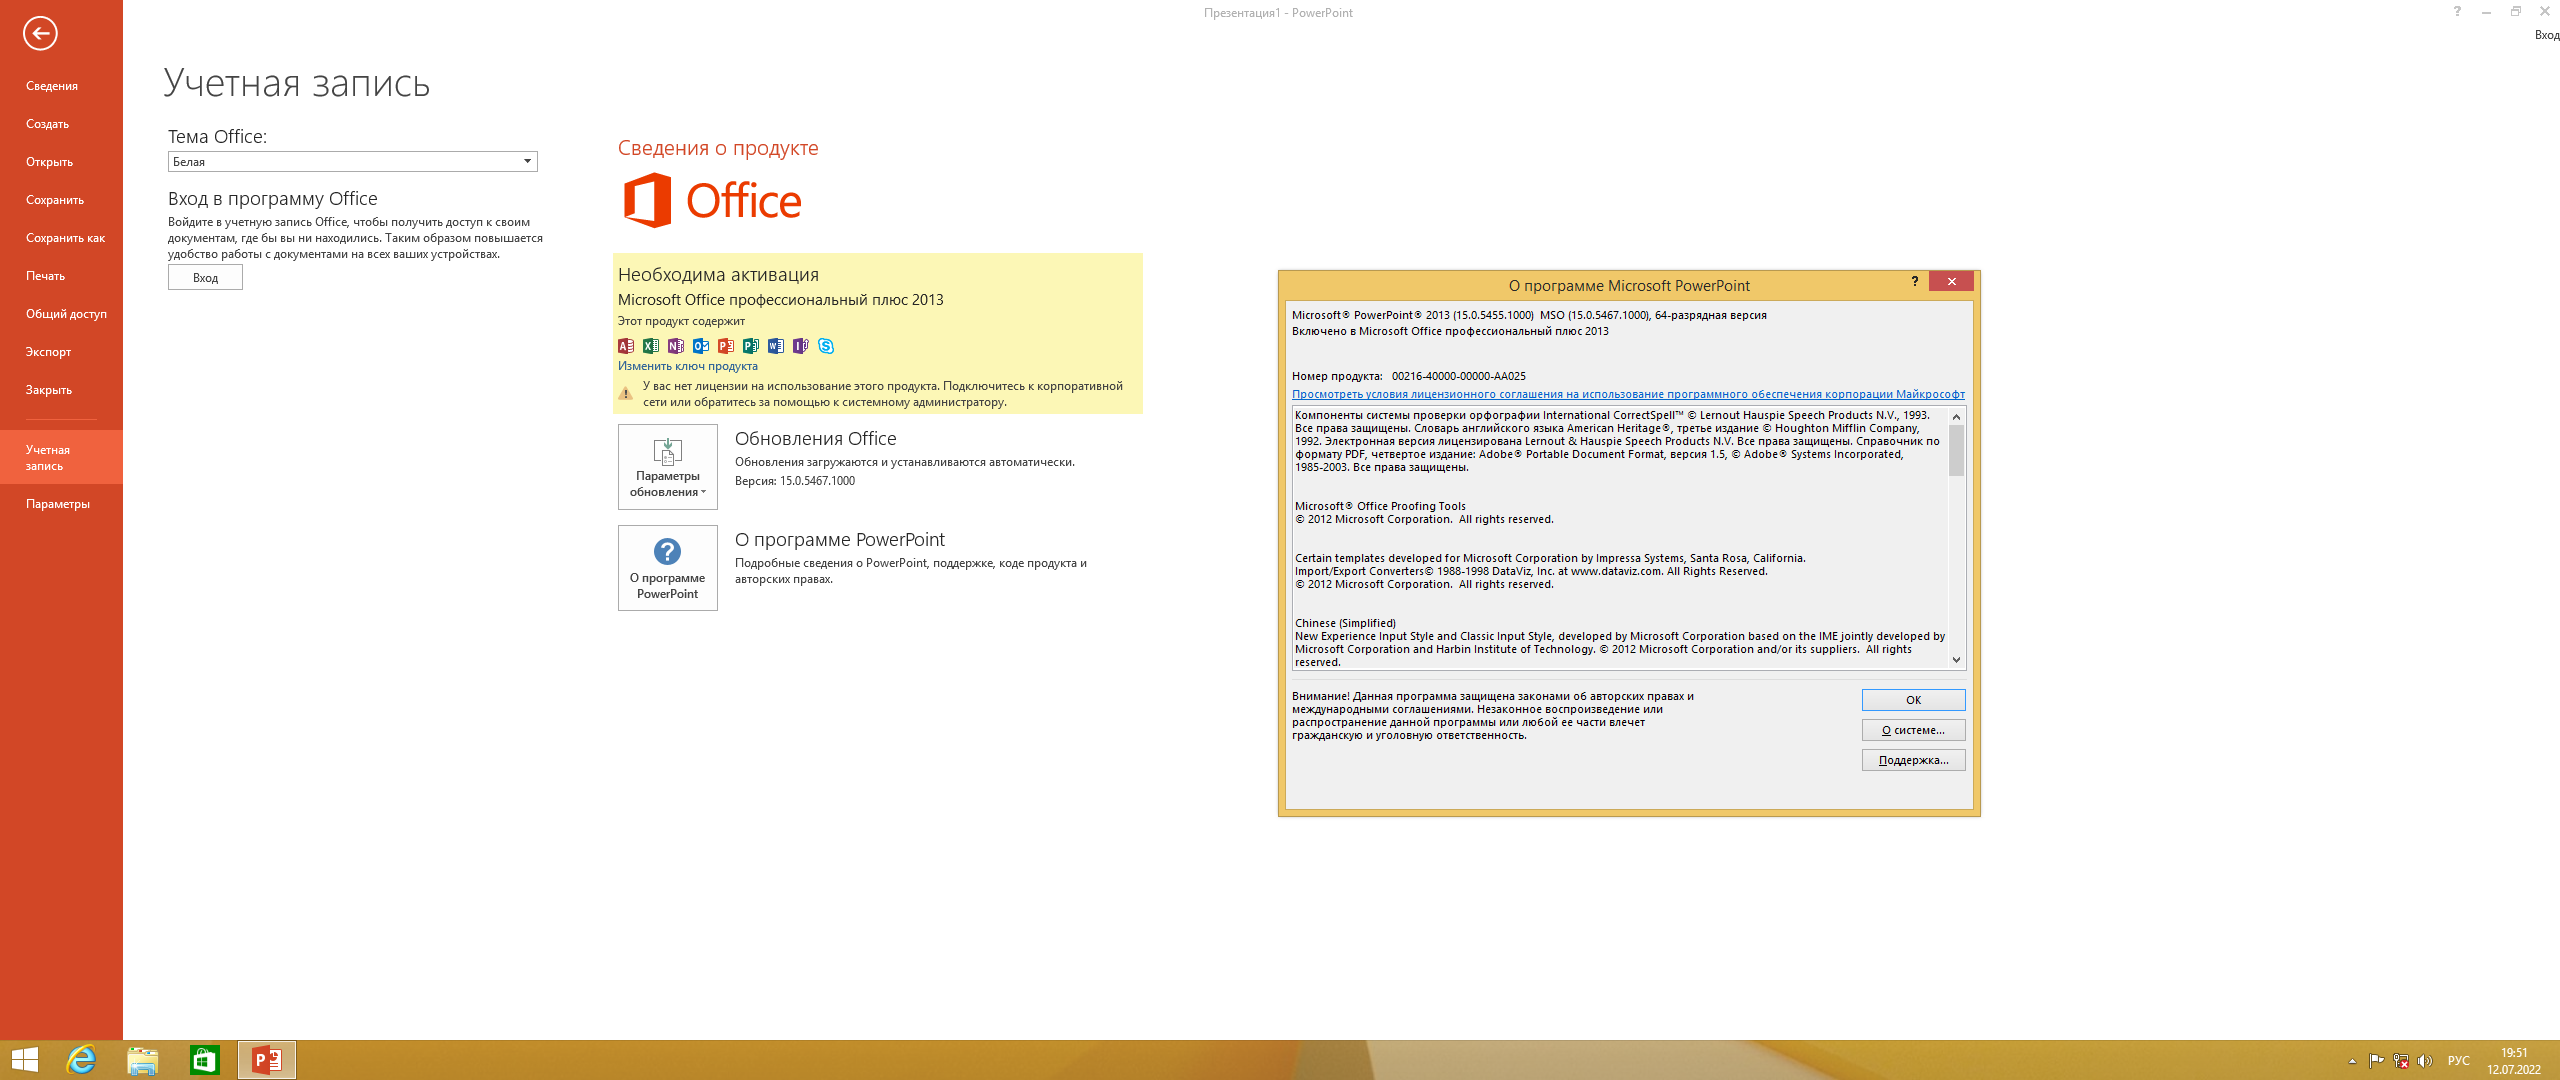Click the OneNote icon in product contents
The image size is (2560, 1080).
tap(676, 346)
